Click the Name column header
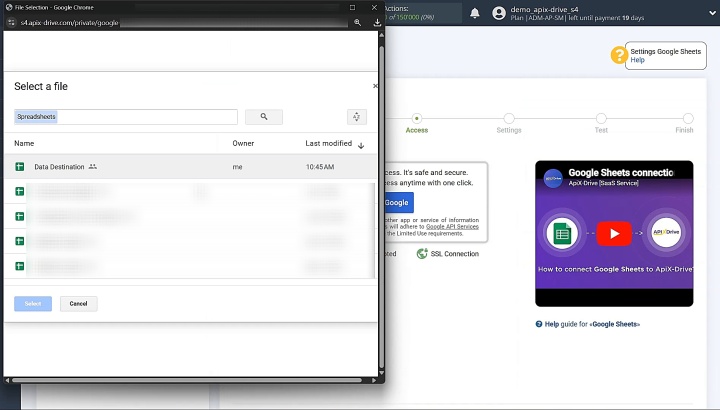Image resolution: width=720 pixels, height=410 pixels. point(24,143)
